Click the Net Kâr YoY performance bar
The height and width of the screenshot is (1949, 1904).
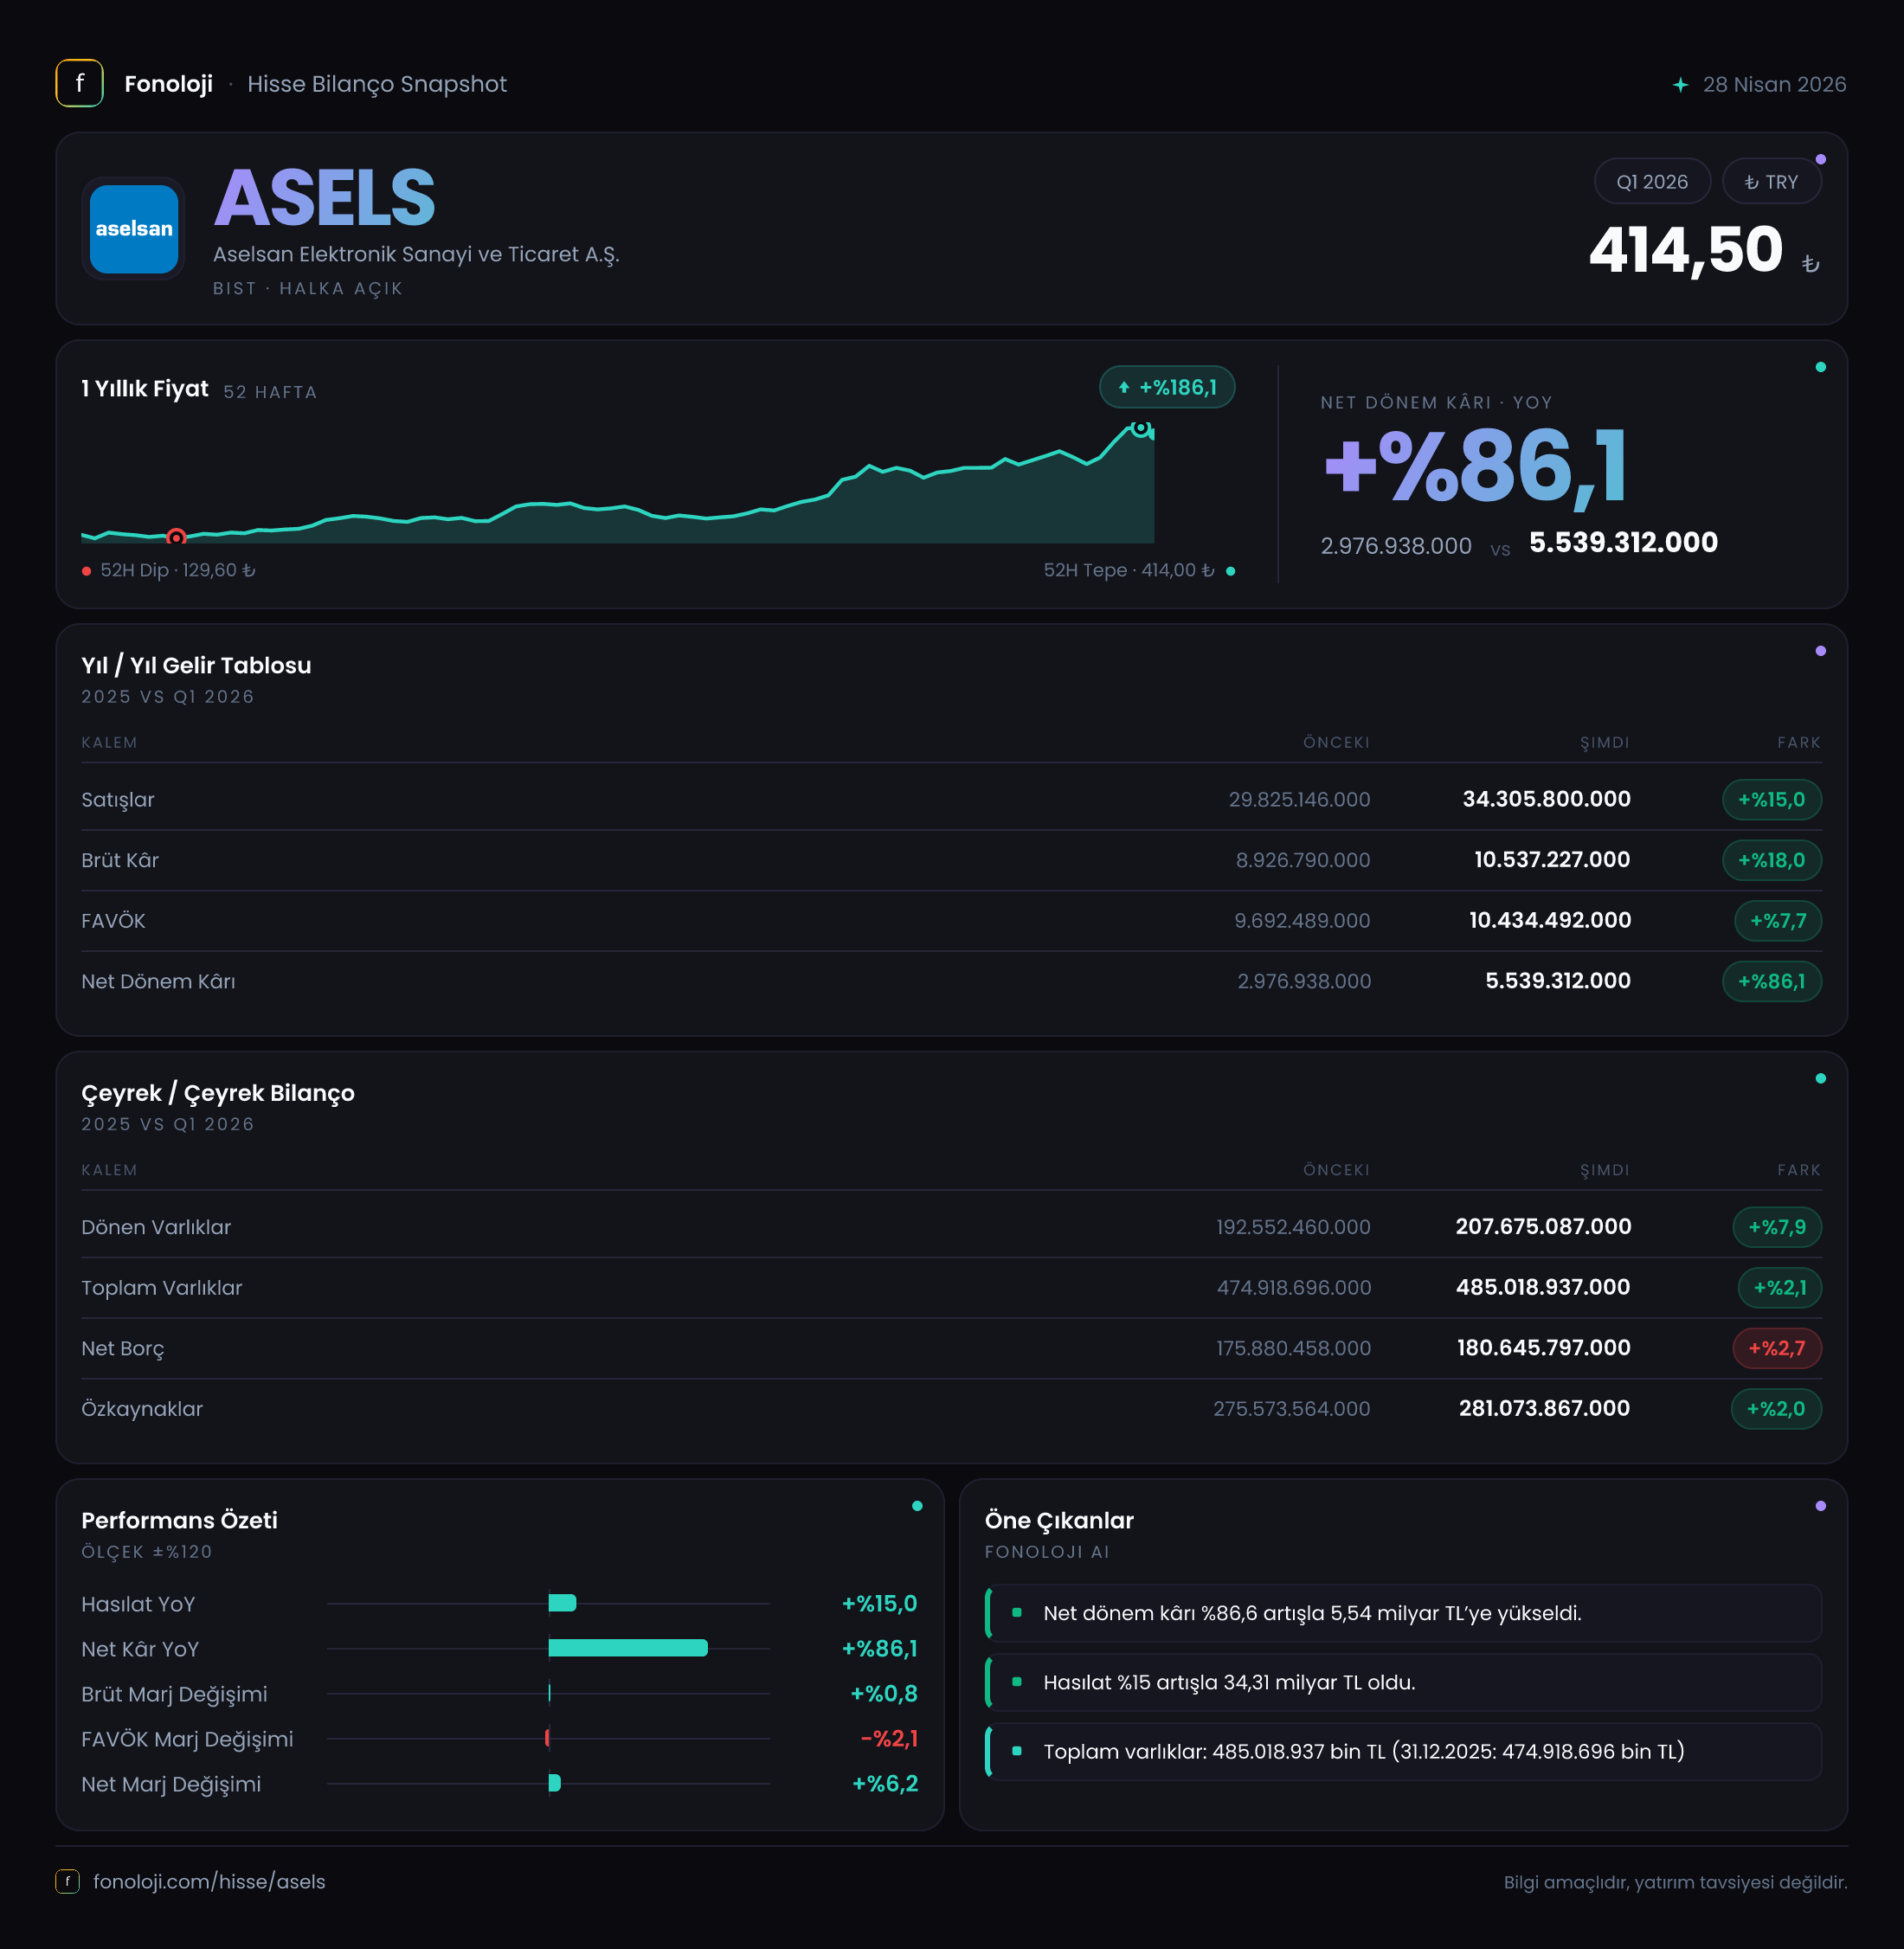tap(628, 1648)
